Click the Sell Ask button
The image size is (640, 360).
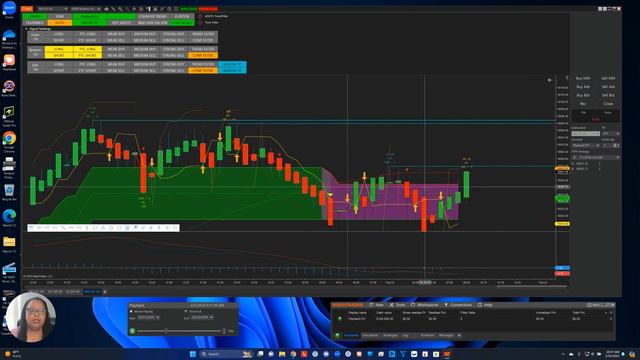608,87
